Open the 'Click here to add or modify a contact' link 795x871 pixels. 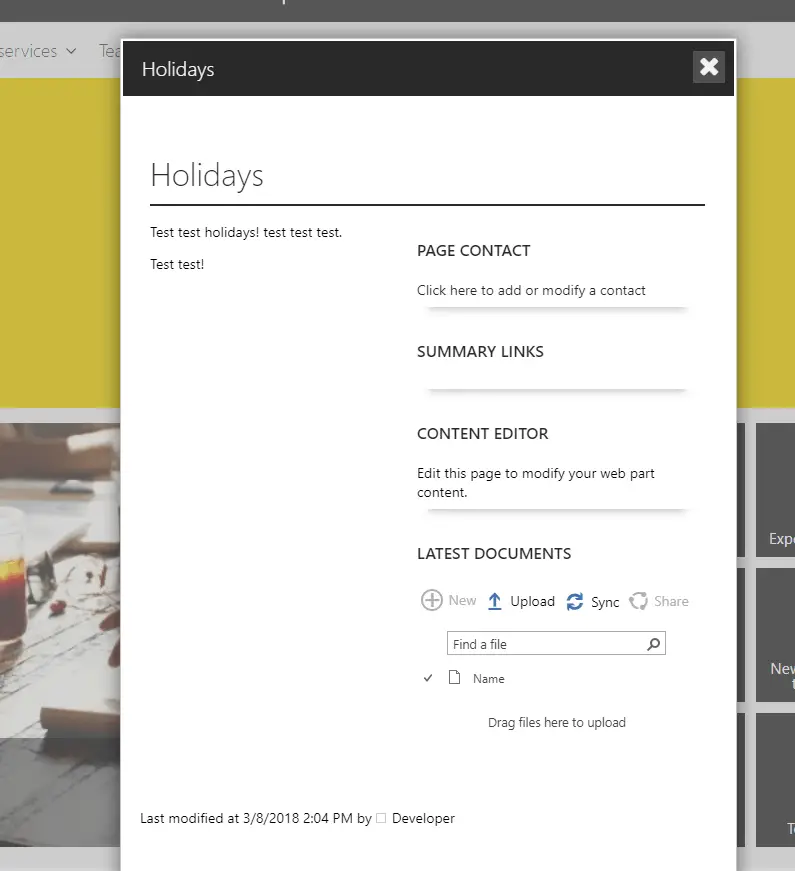[x=531, y=290]
